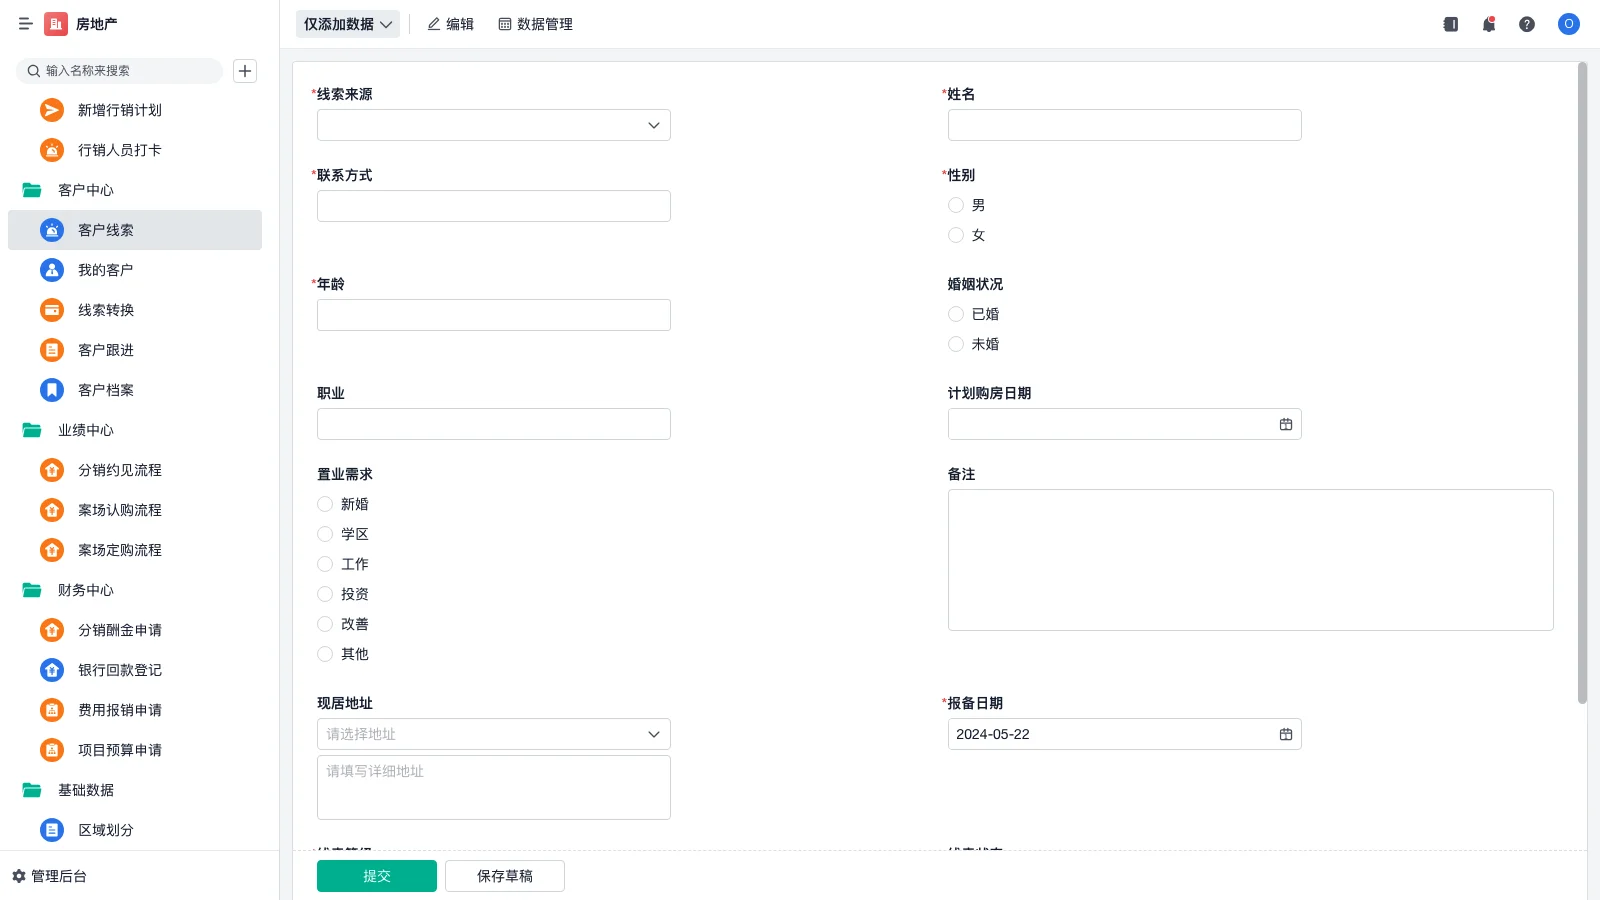Click the notification bell icon

(x=1488, y=24)
